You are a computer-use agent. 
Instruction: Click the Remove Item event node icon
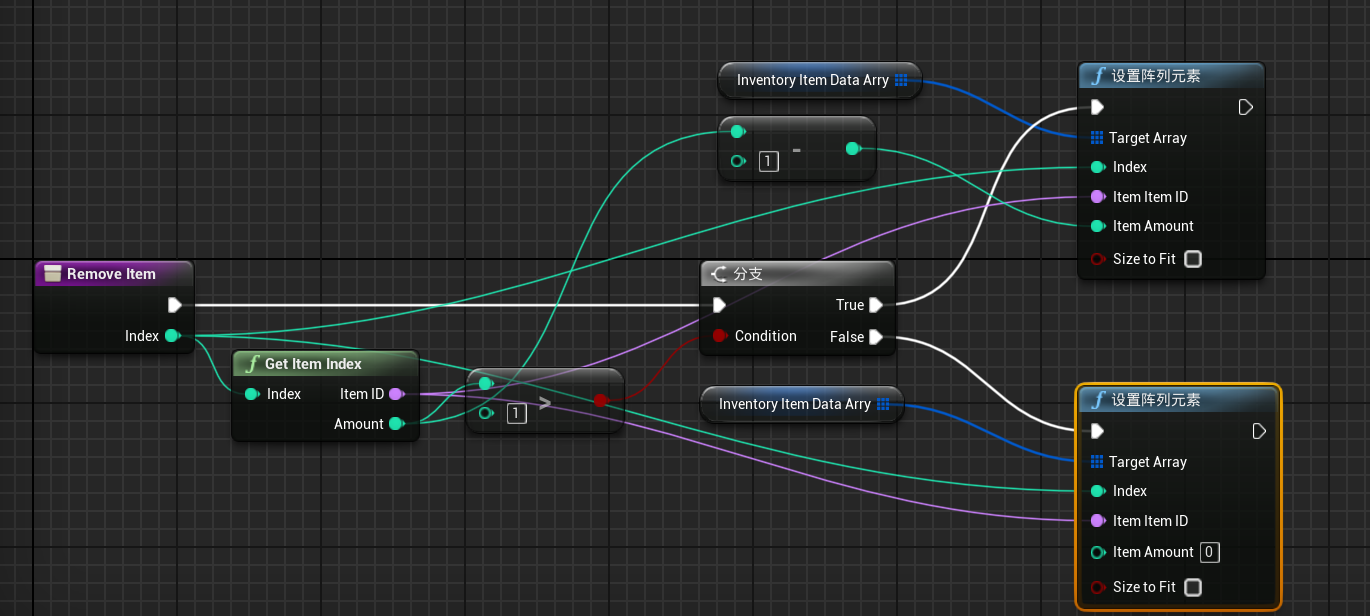click(x=53, y=274)
